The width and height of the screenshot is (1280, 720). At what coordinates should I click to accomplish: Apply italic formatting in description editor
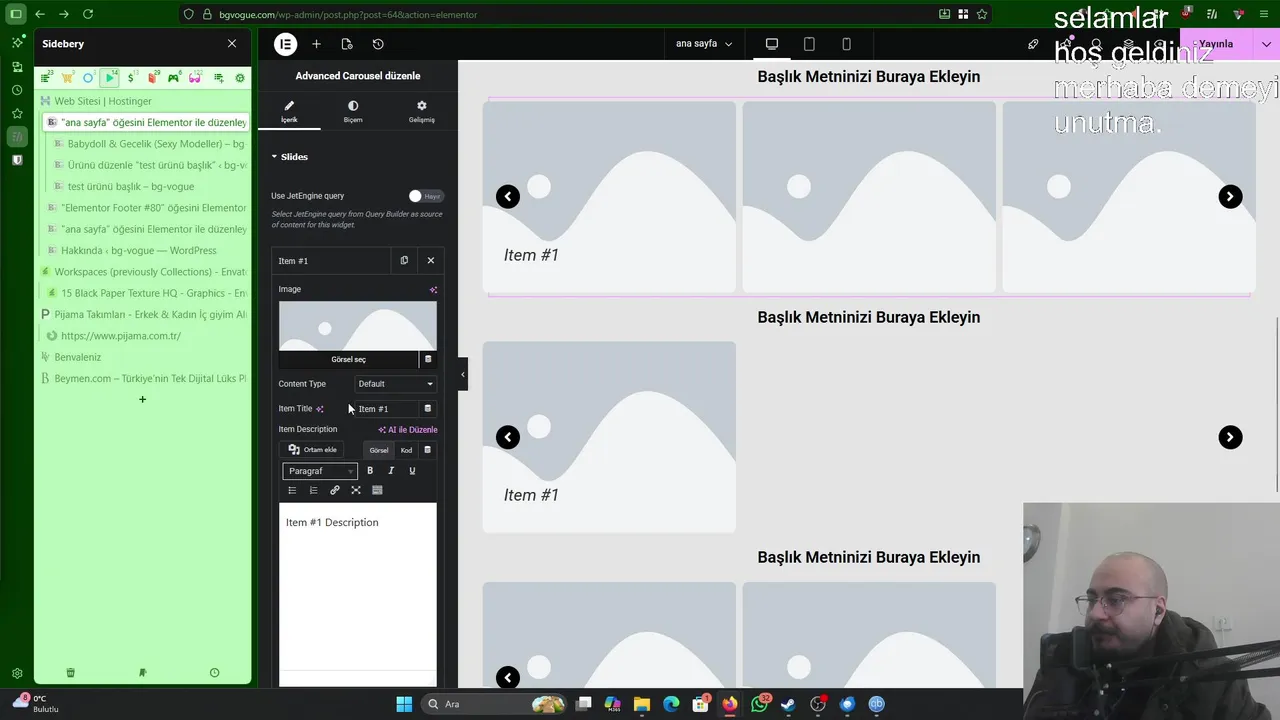click(391, 471)
